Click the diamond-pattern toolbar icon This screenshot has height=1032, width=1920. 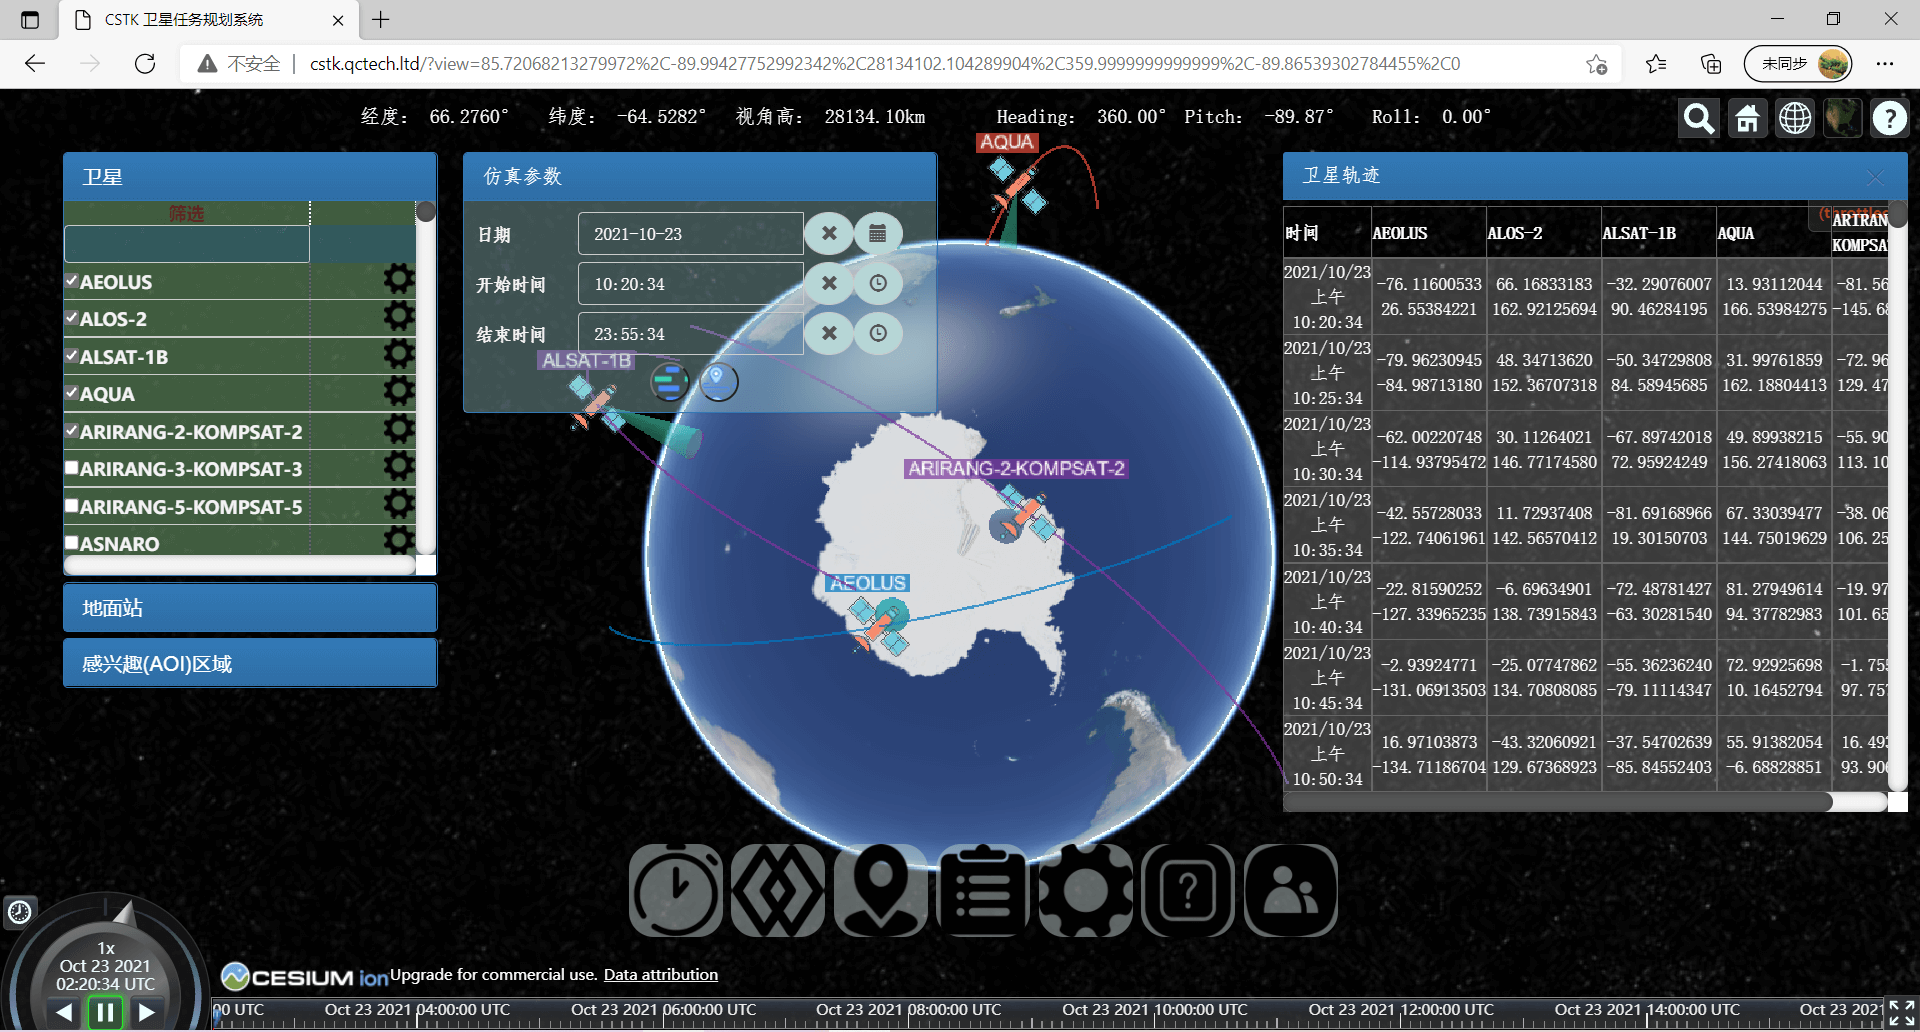coord(778,890)
